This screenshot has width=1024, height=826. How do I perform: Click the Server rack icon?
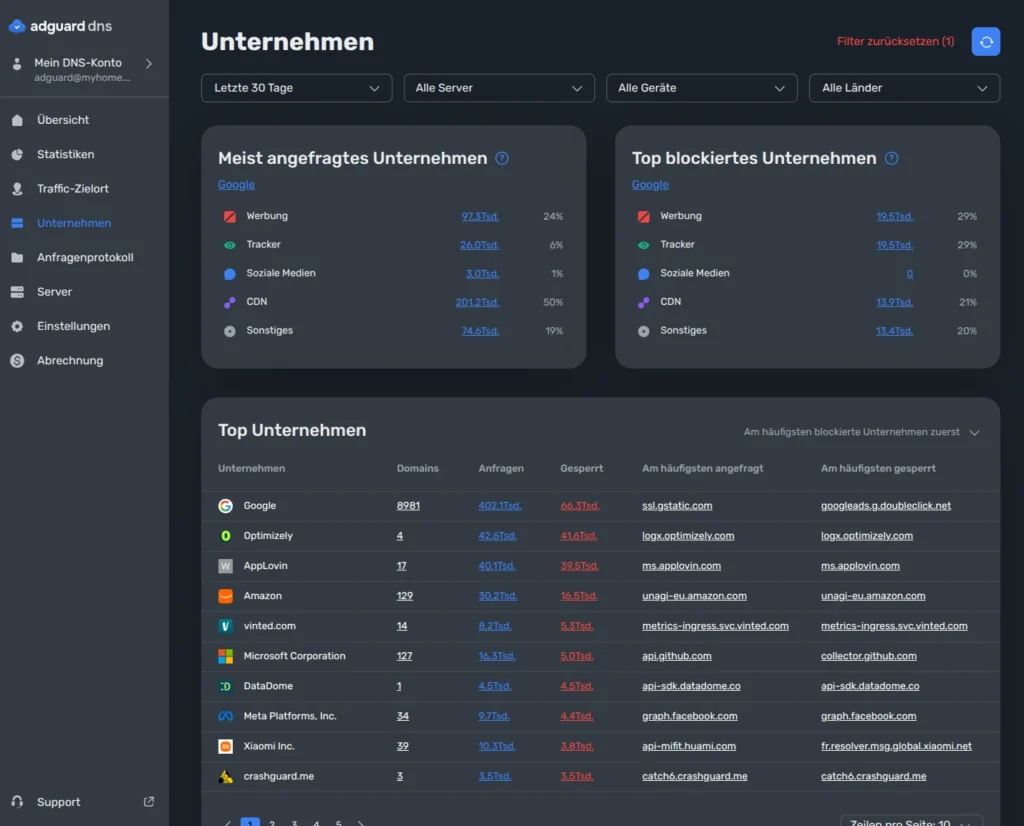[x=18, y=292]
